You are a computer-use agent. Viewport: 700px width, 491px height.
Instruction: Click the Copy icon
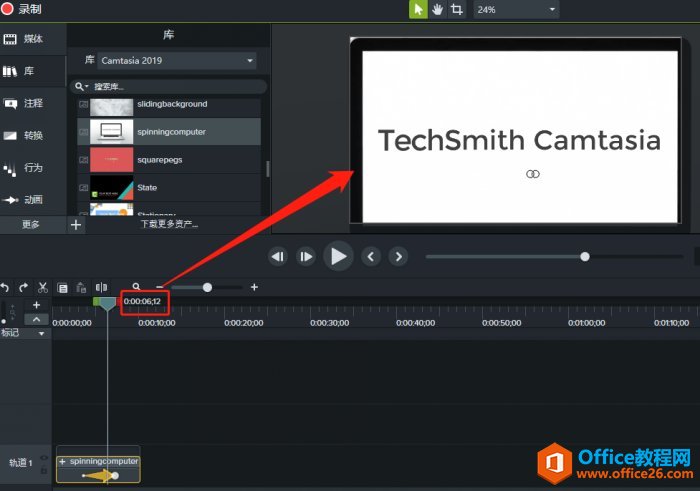click(x=62, y=288)
